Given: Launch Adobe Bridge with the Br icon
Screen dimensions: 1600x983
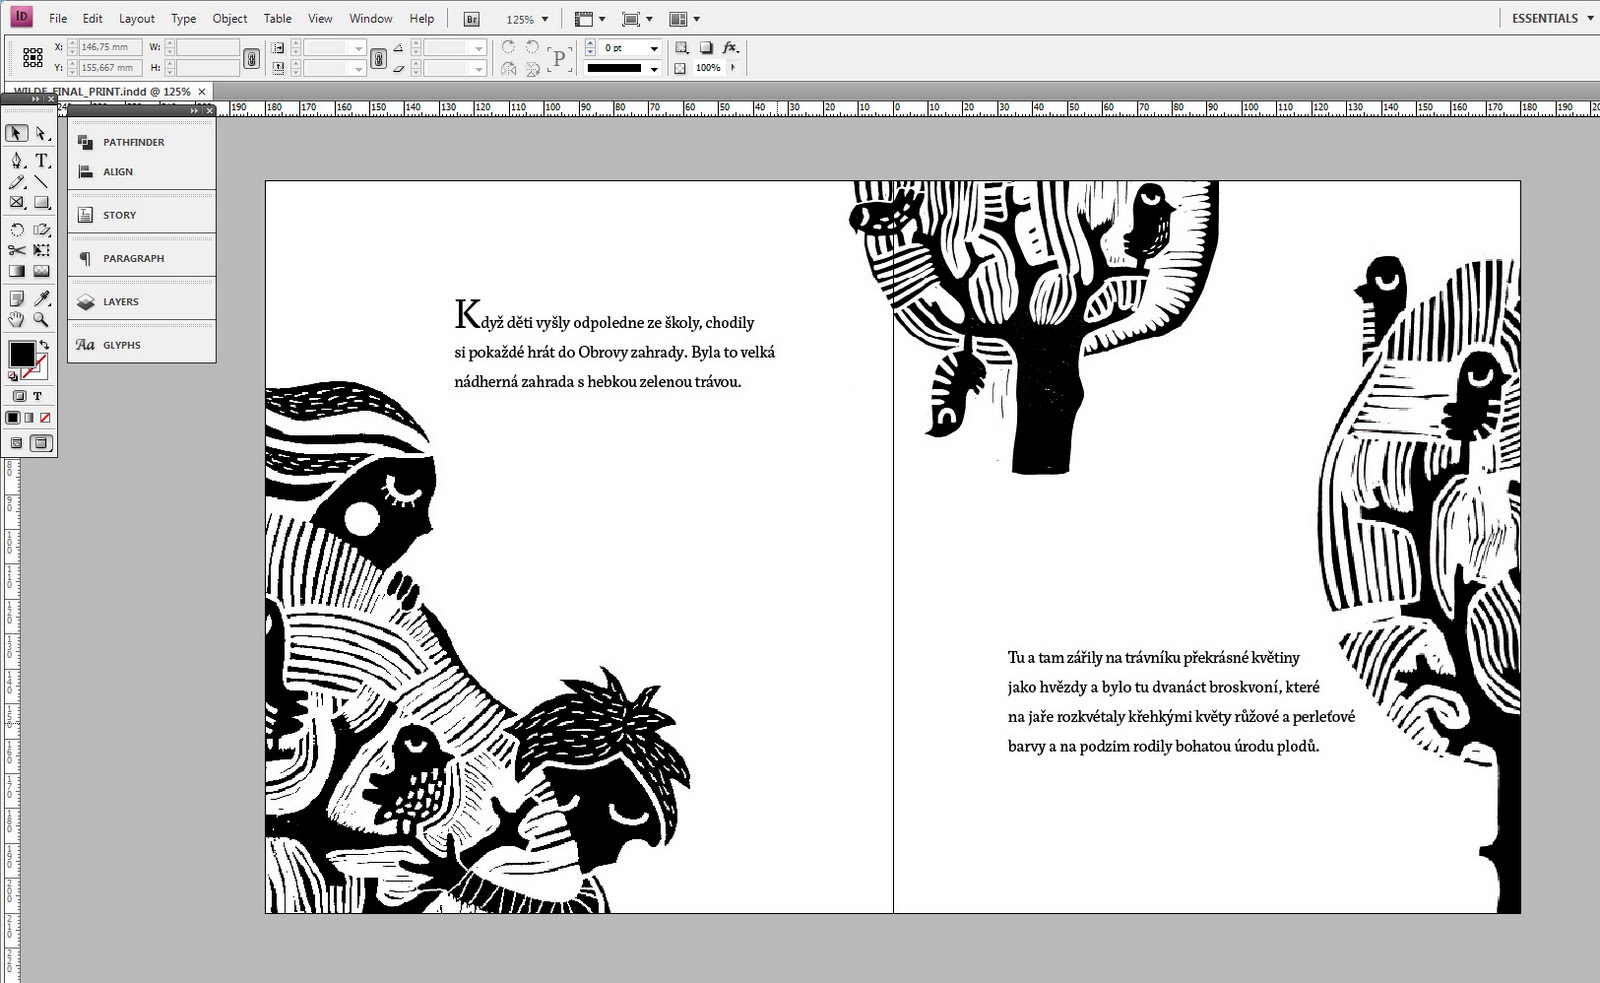Looking at the screenshot, I should (x=472, y=19).
